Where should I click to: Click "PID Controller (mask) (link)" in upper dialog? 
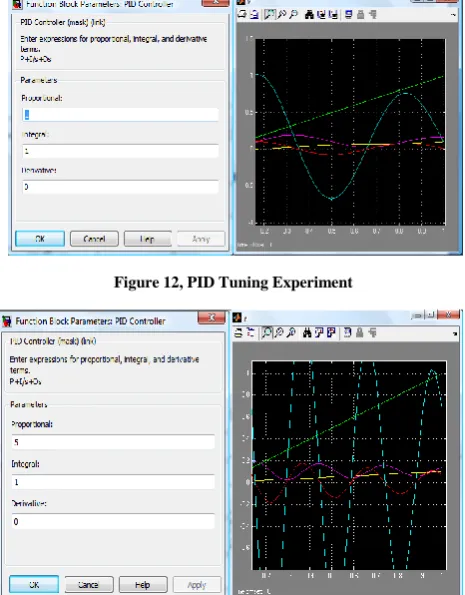(x=63, y=22)
